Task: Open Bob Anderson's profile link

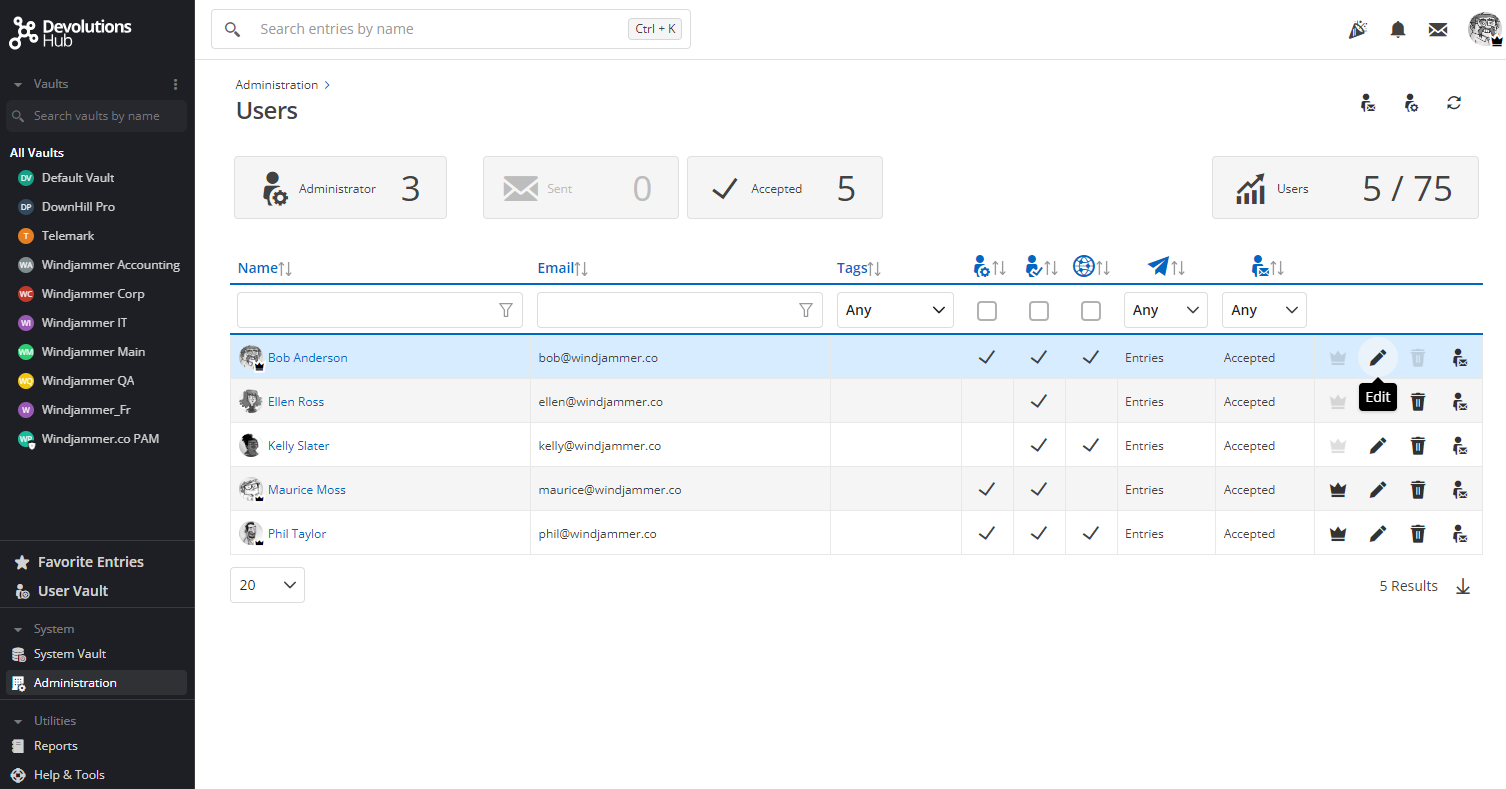Action: (x=308, y=358)
